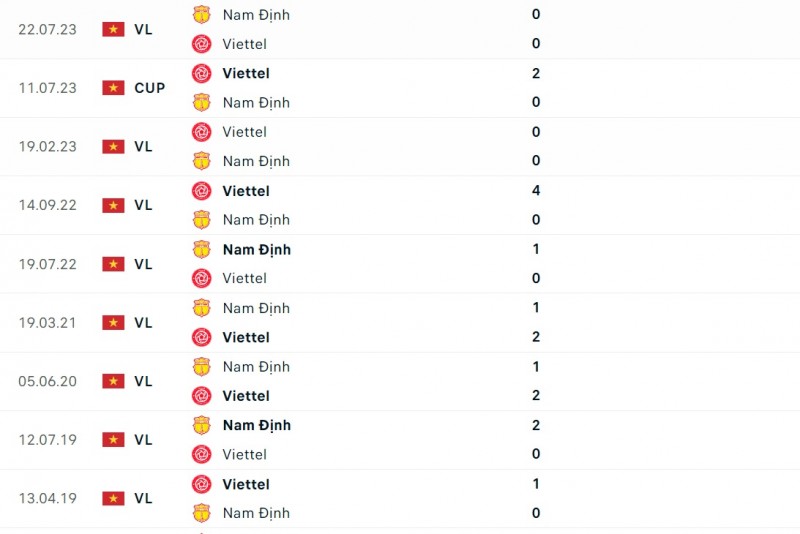Open bold Viettel name in 14.09.22 match

point(246,191)
